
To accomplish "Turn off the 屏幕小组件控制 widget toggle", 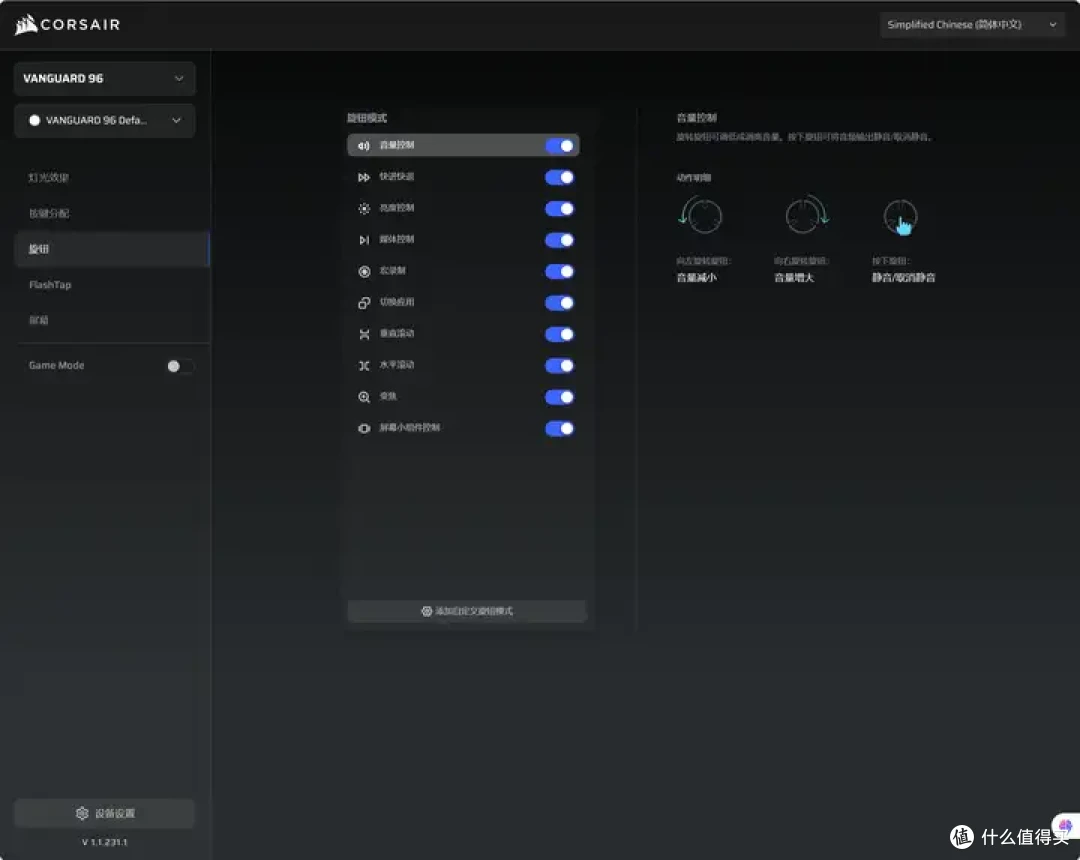I will tap(559, 428).
